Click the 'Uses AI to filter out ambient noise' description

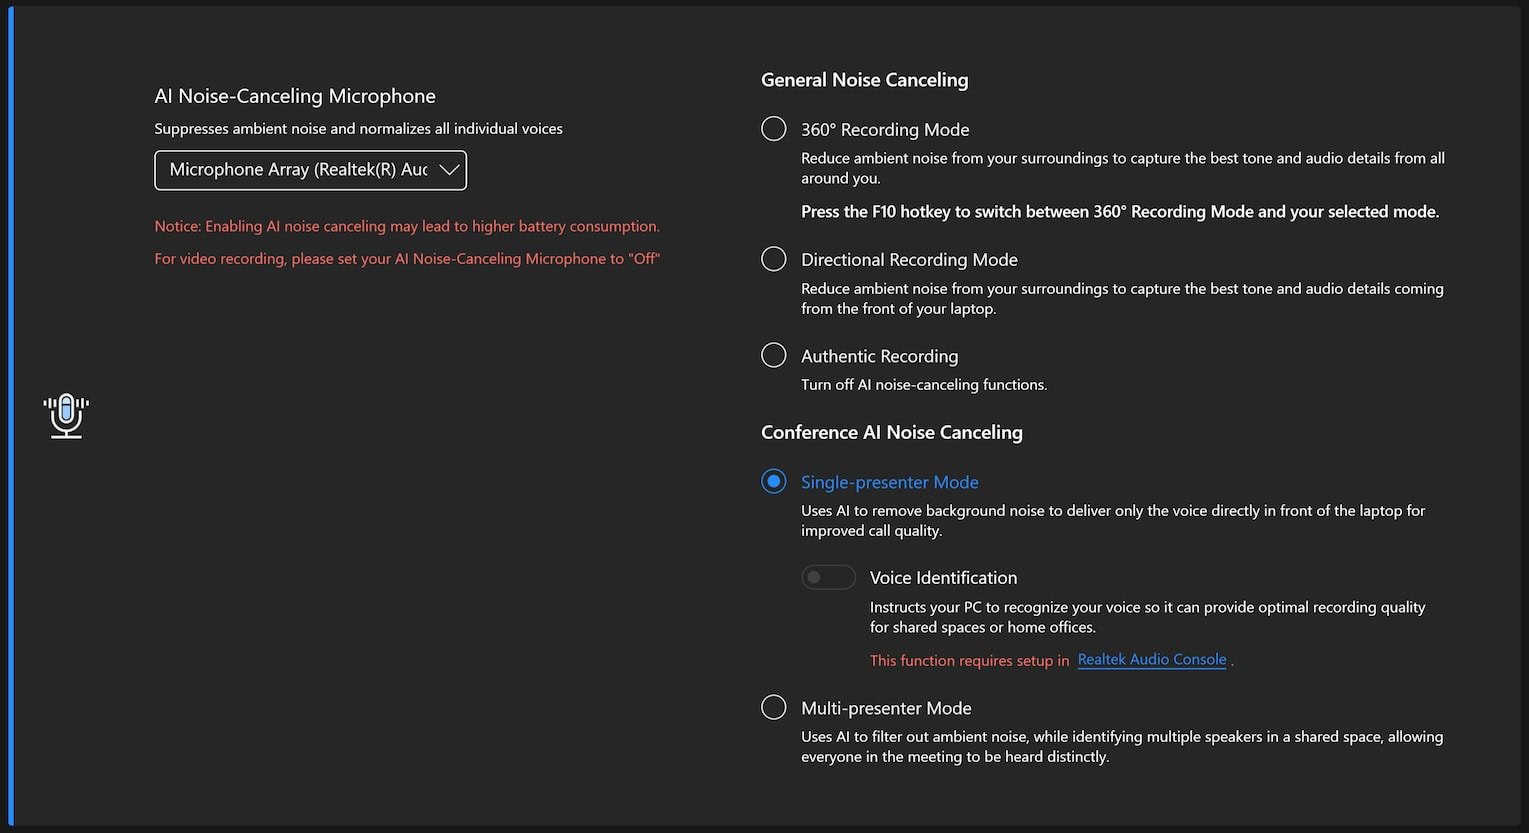point(1122,747)
